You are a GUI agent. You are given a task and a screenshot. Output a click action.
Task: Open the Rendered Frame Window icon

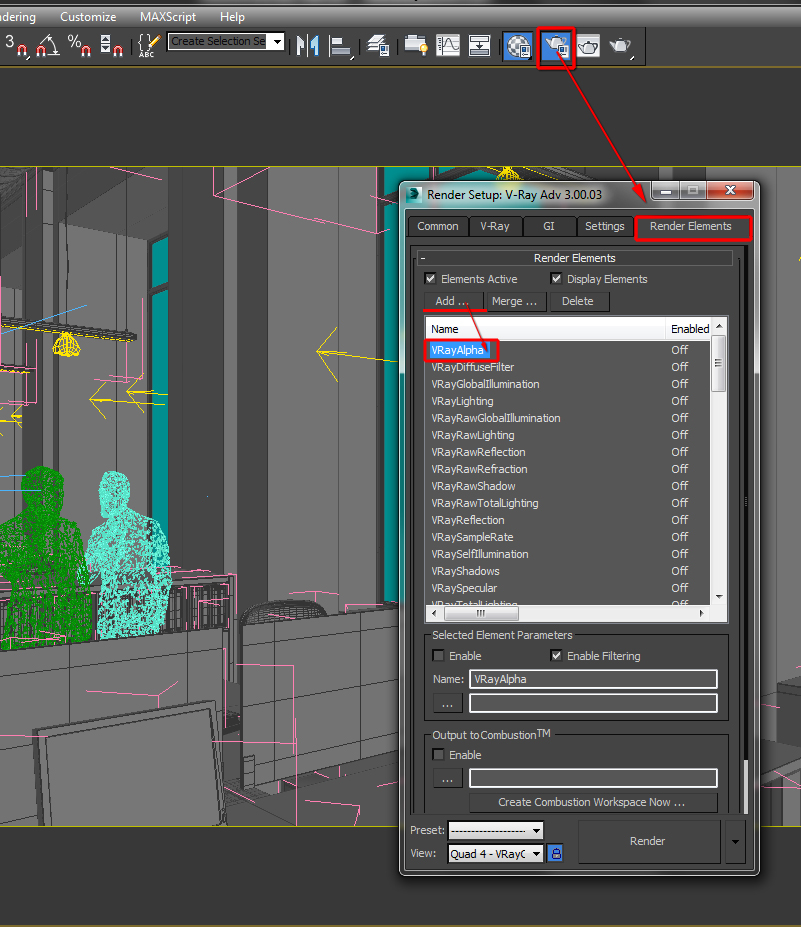[x=588, y=46]
